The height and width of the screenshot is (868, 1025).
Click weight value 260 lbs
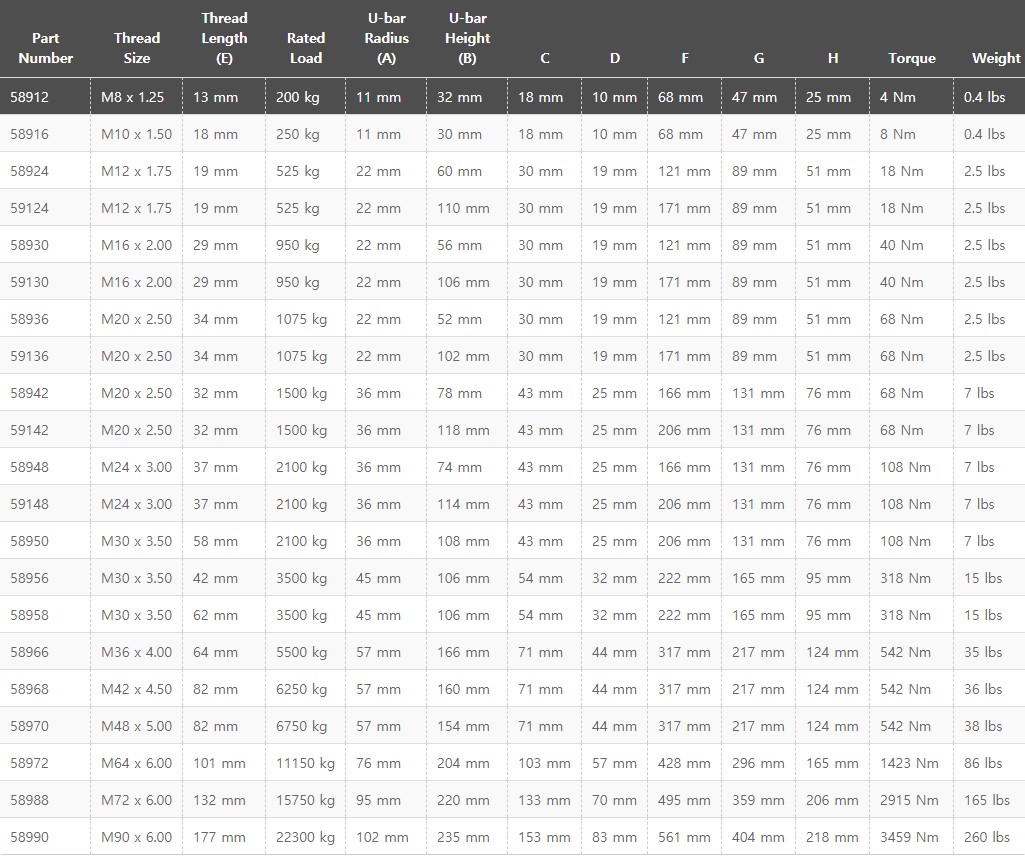[986, 837]
